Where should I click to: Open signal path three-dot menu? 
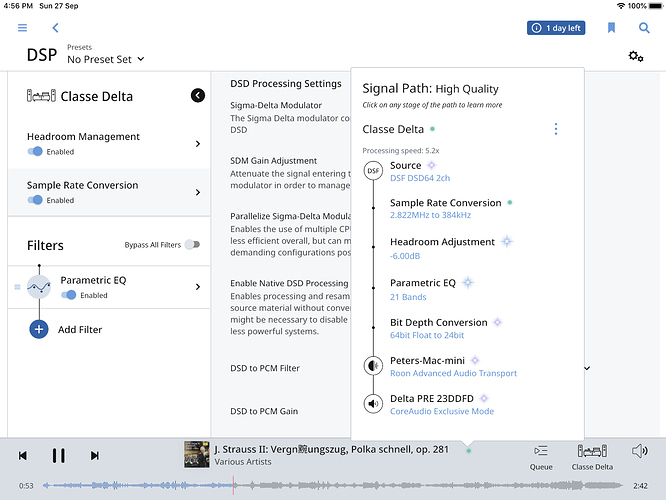[556, 129]
